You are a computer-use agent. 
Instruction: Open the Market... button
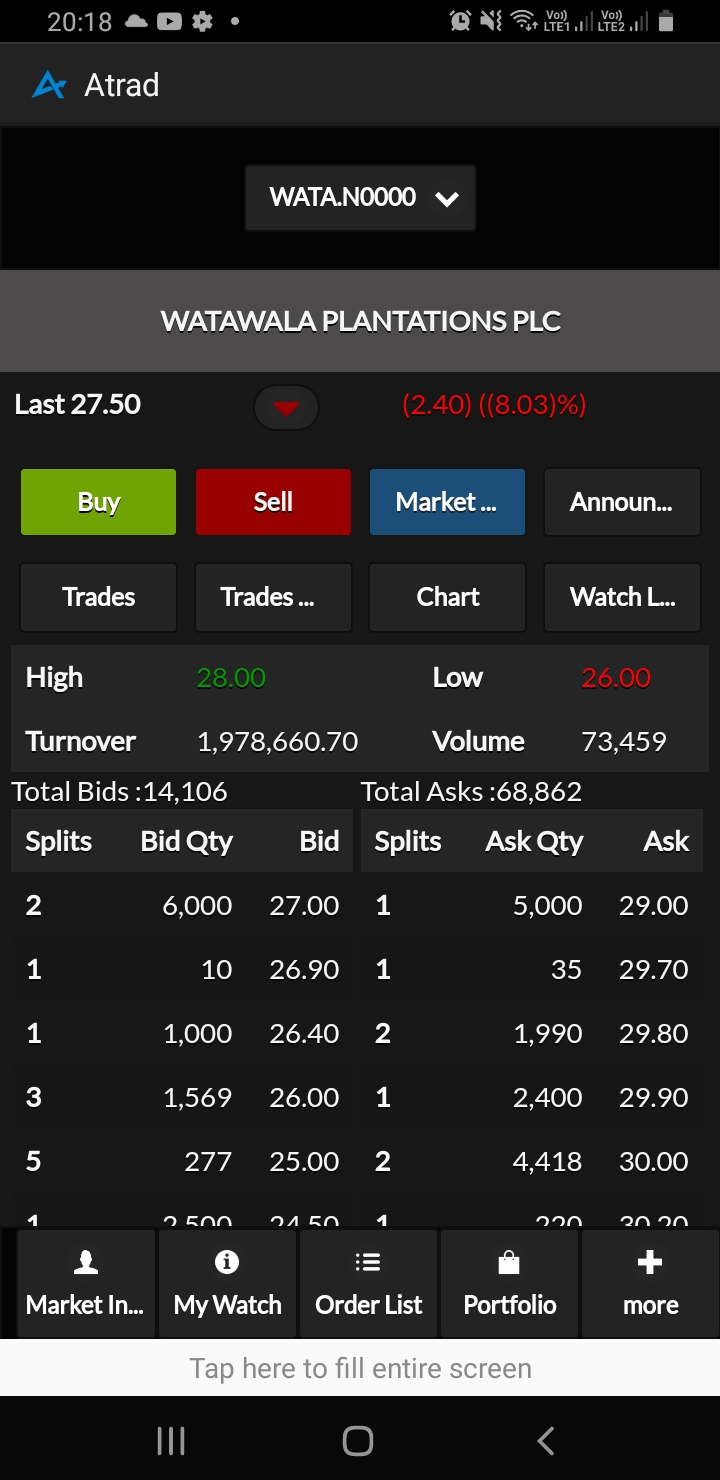tap(447, 502)
